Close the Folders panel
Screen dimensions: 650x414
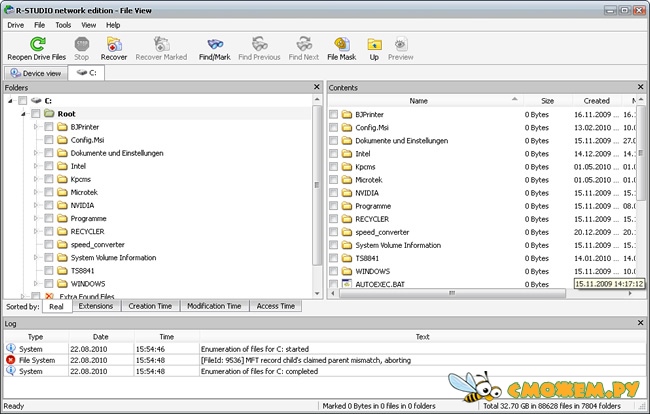317,87
